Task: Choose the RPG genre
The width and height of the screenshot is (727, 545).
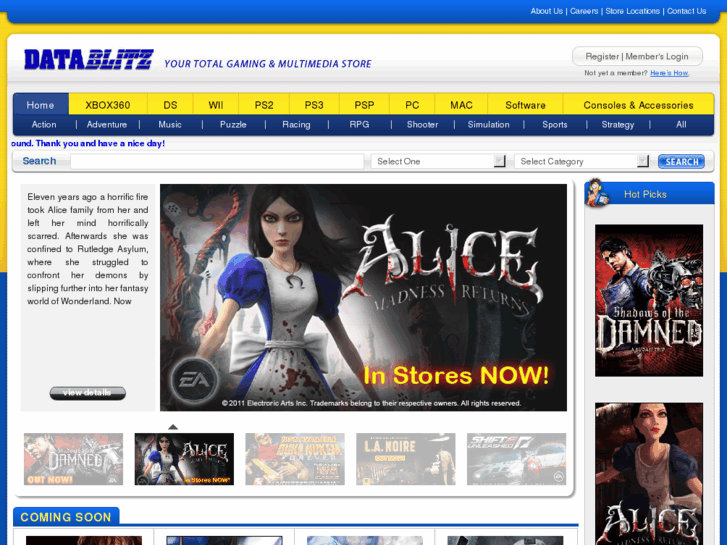Action: pyautogui.click(x=359, y=124)
